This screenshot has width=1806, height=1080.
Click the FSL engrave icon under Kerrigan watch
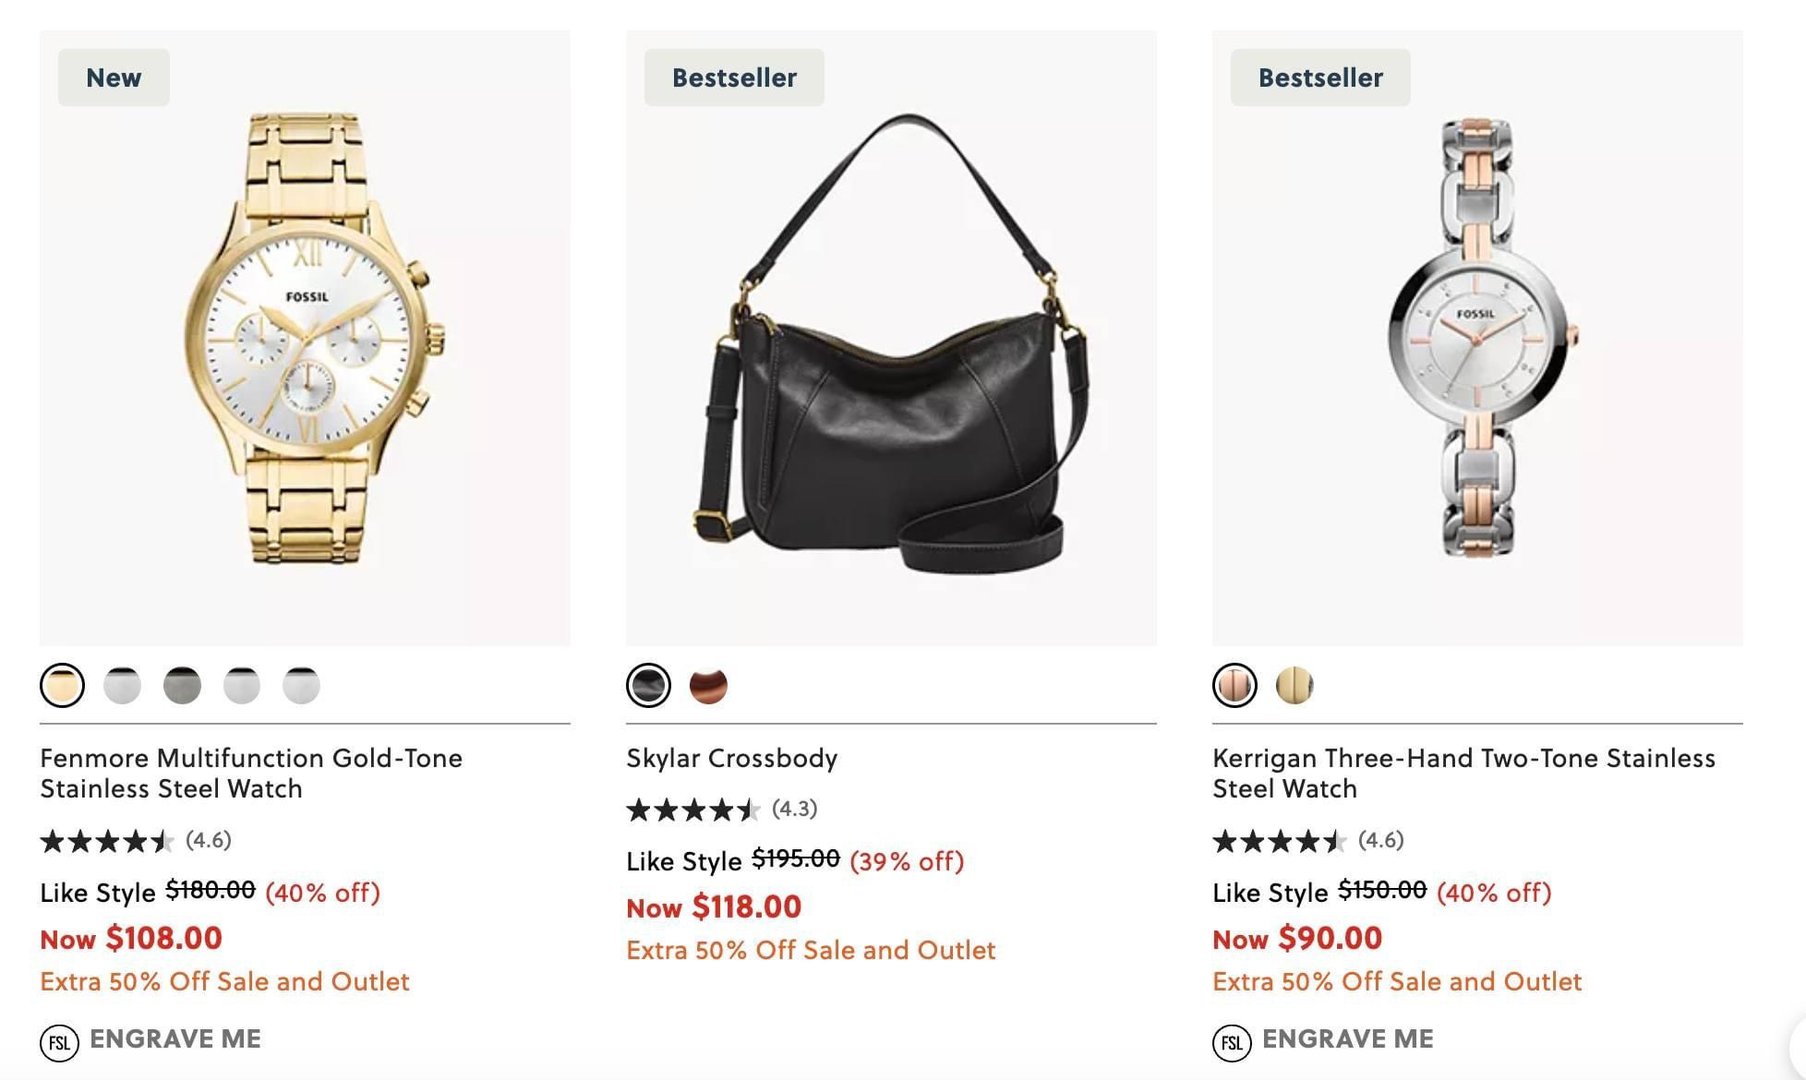pyautogui.click(x=1231, y=1043)
